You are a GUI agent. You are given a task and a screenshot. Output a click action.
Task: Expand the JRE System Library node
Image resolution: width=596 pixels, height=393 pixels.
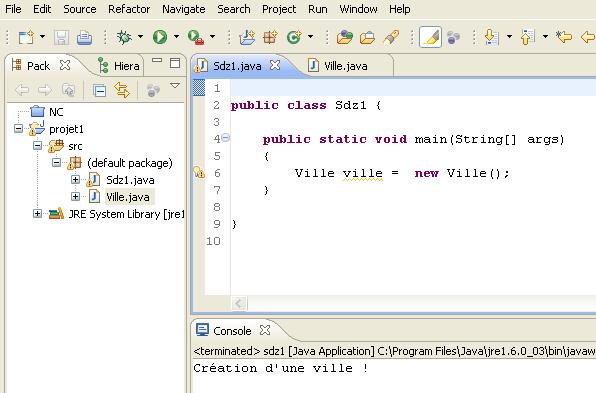[x=37, y=214]
